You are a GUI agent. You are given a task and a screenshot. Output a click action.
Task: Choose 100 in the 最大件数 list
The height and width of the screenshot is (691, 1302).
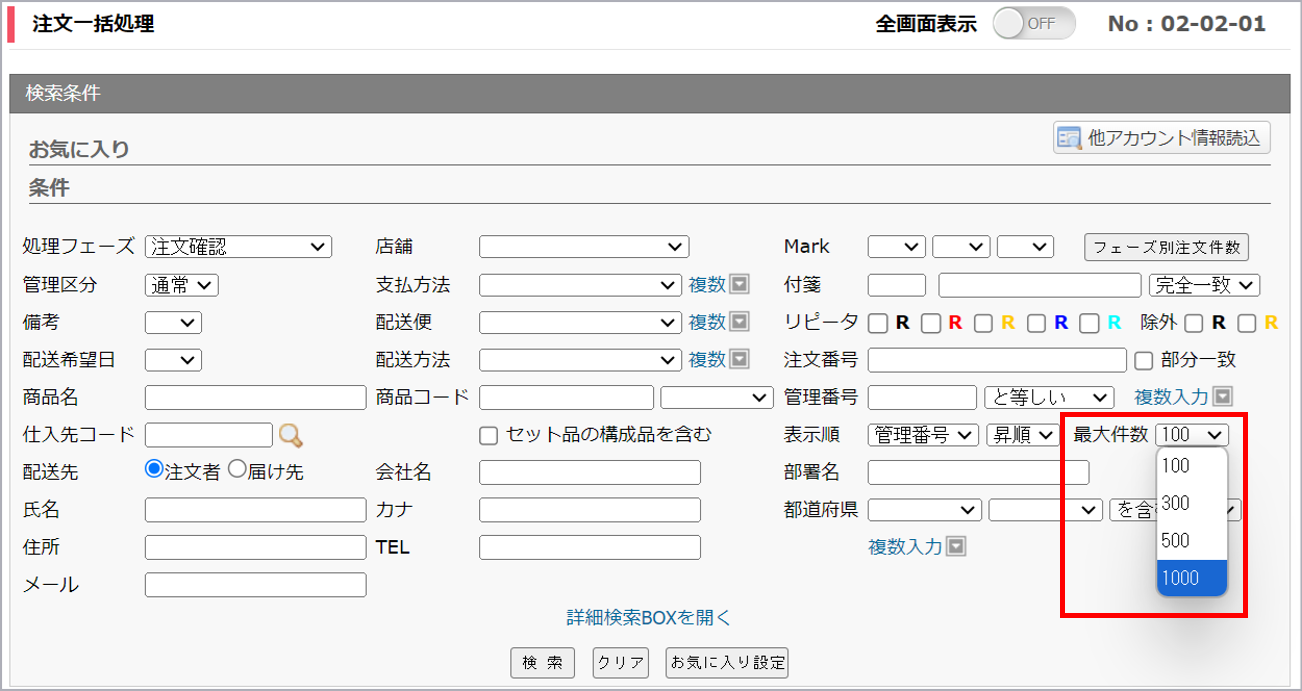tap(1191, 465)
